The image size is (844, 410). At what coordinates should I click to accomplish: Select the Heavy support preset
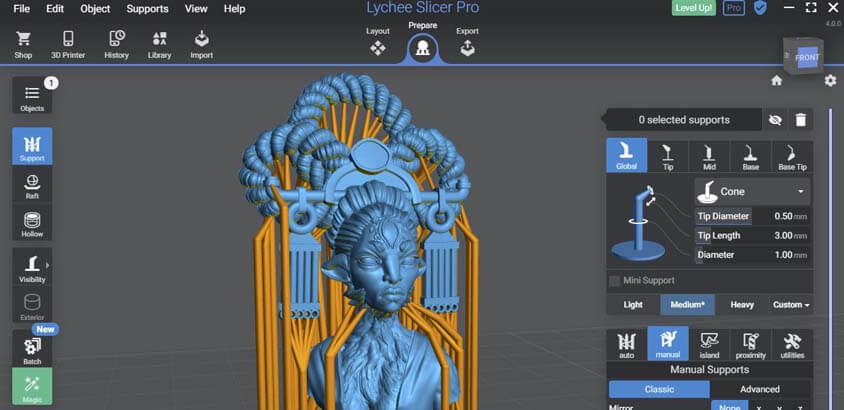click(x=742, y=305)
